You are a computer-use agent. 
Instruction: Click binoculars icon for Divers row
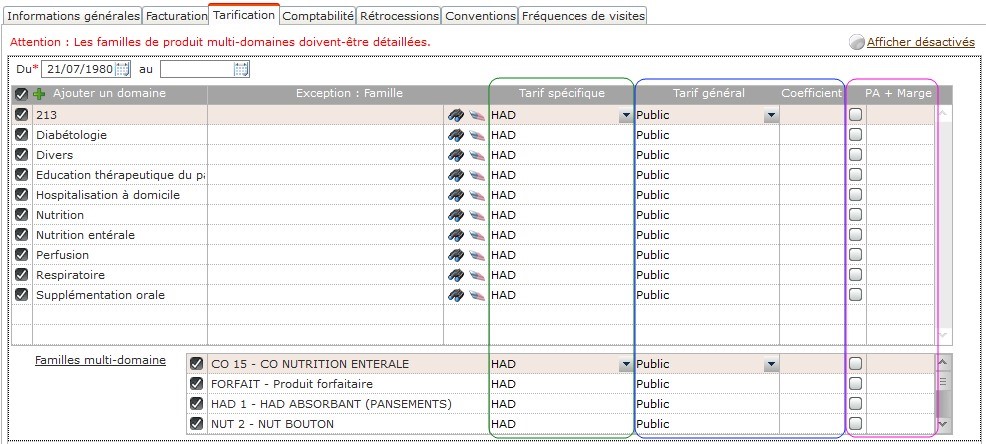(456, 155)
